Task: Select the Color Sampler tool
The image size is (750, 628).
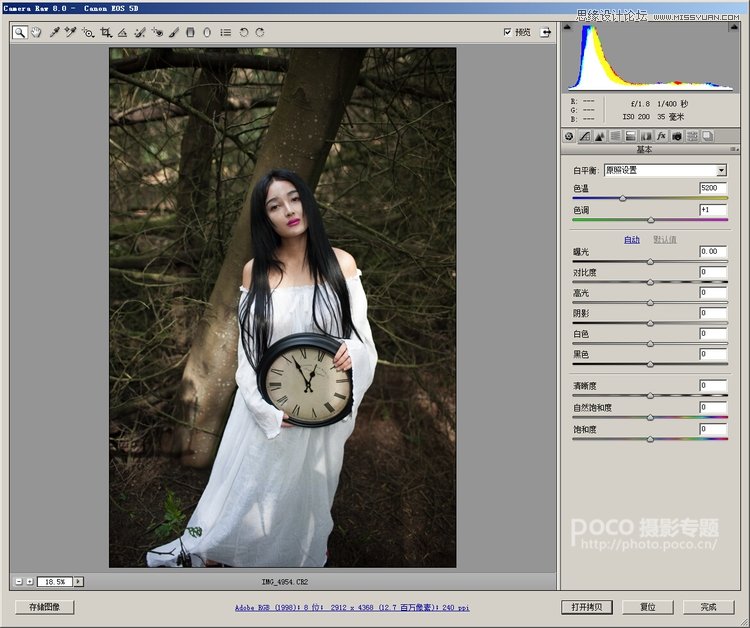Action: pyautogui.click(x=71, y=33)
